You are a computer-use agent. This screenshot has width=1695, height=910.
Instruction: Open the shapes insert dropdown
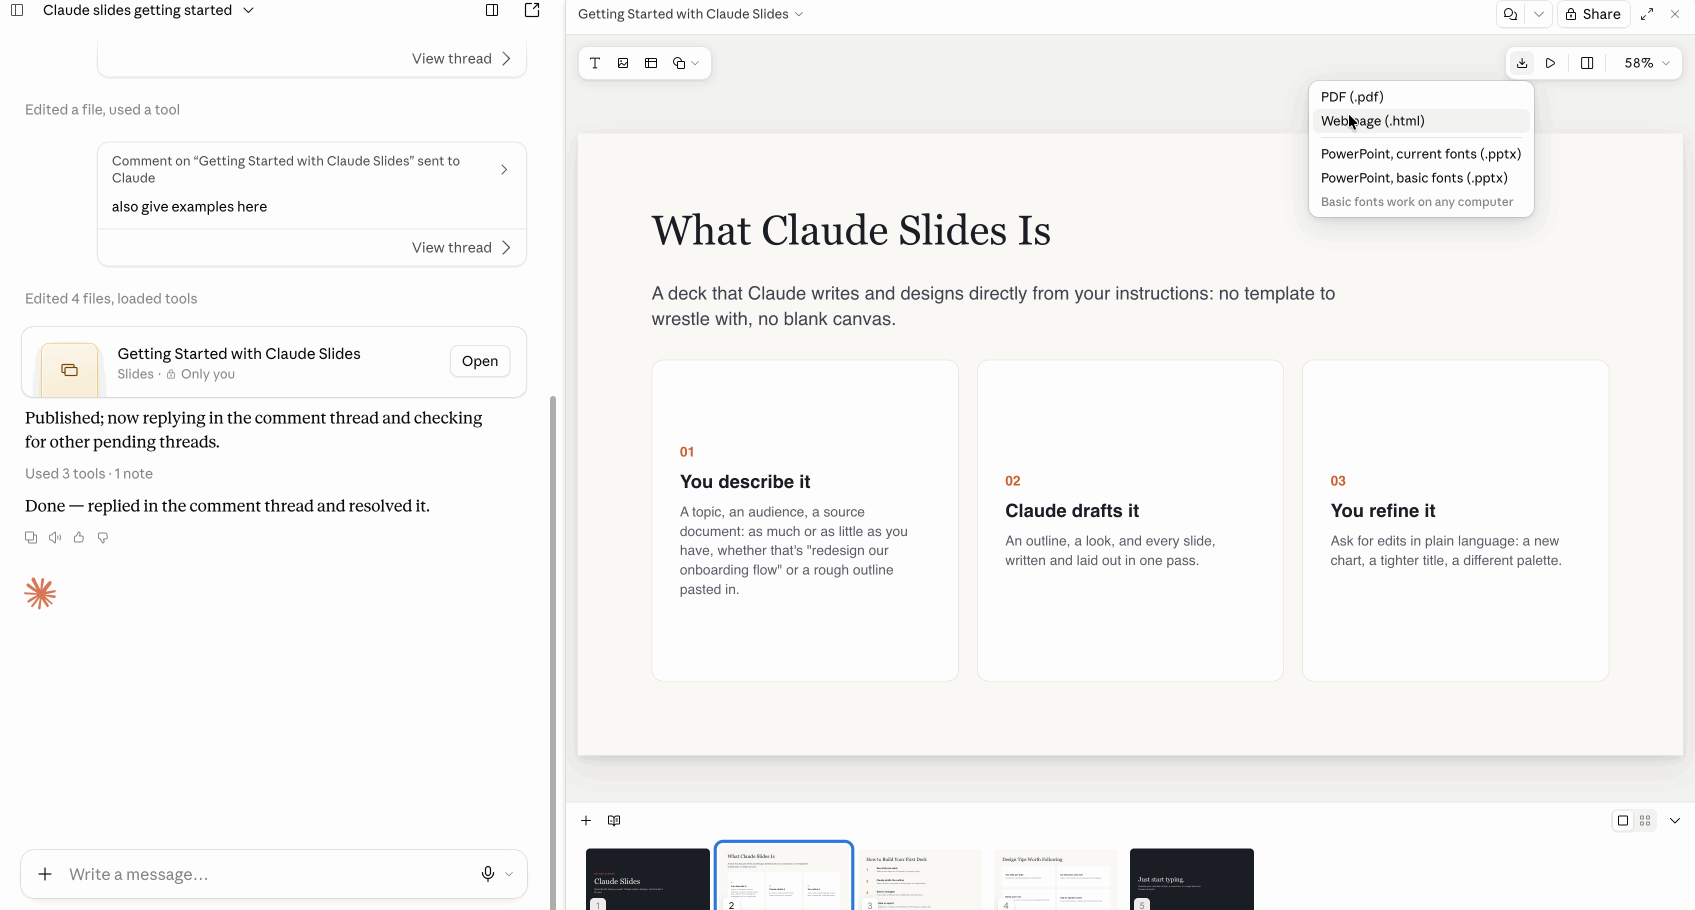[x=685, y=63]
